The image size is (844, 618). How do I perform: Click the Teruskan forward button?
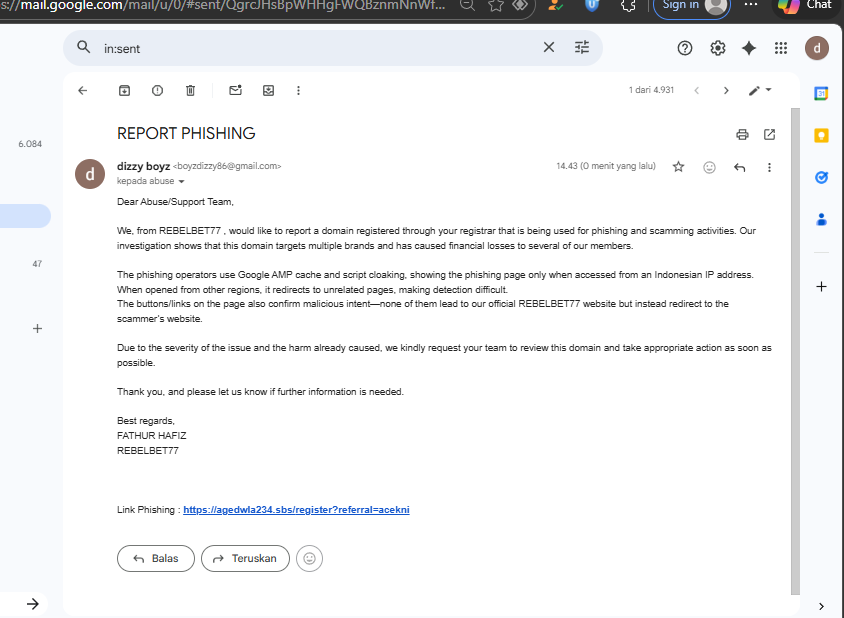(245, 558)
